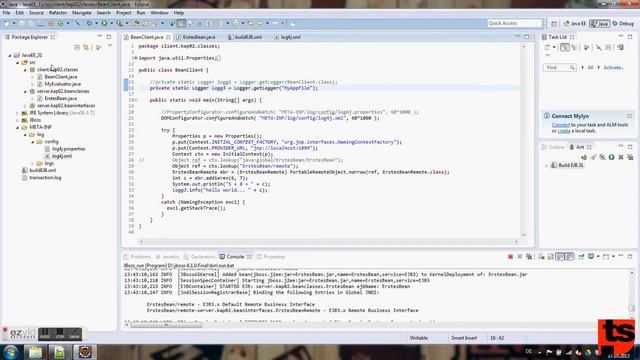The height and width of the screenshot is (360, 640).
Task: Select BeanClient.java in Package Explorer
Action: tap(60, 77)
